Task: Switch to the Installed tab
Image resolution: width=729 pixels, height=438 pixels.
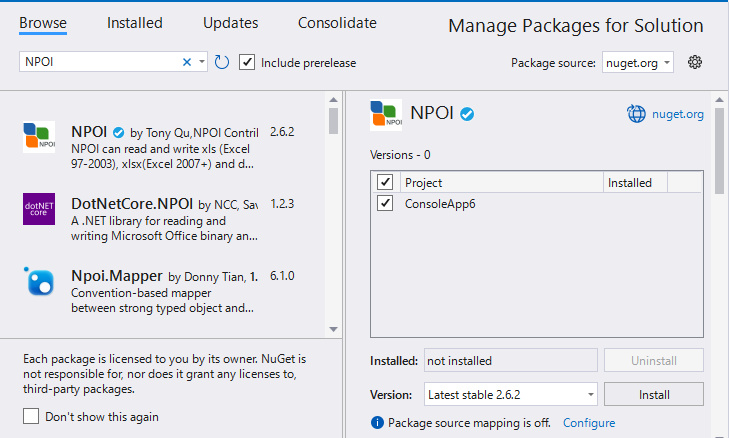Action: [x=135, y=23]
